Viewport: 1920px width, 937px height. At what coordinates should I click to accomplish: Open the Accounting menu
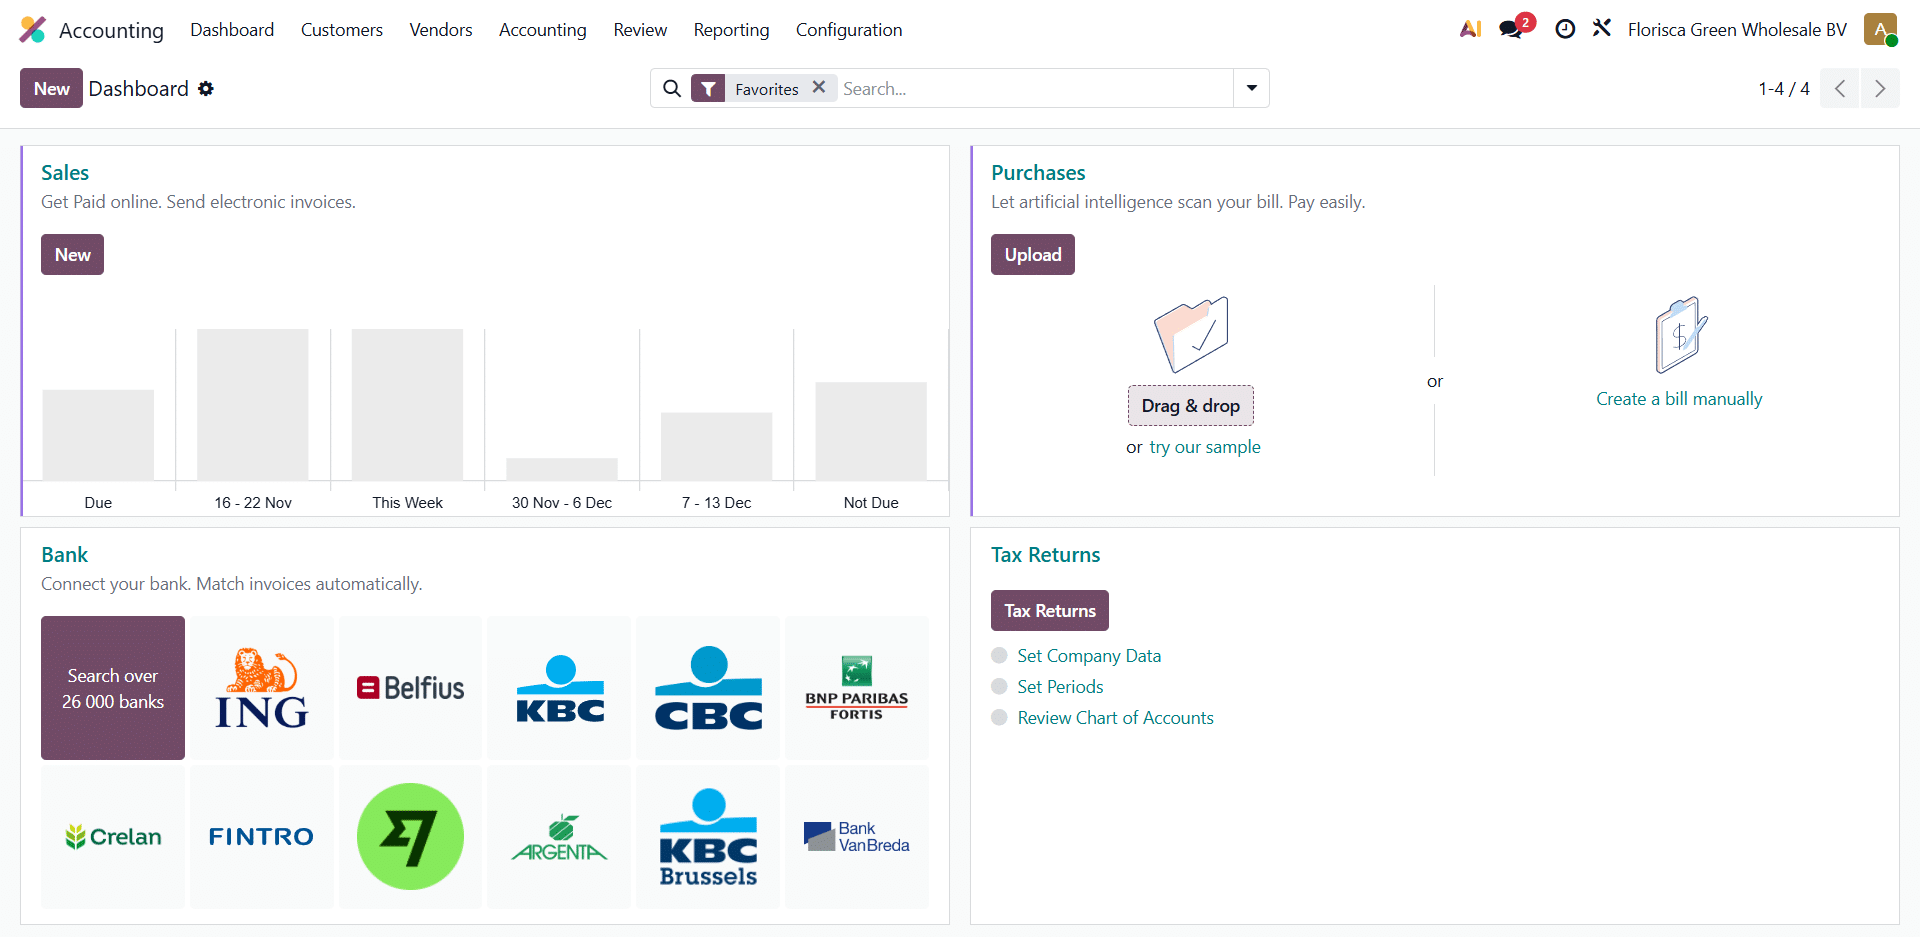tap(543, 30)
